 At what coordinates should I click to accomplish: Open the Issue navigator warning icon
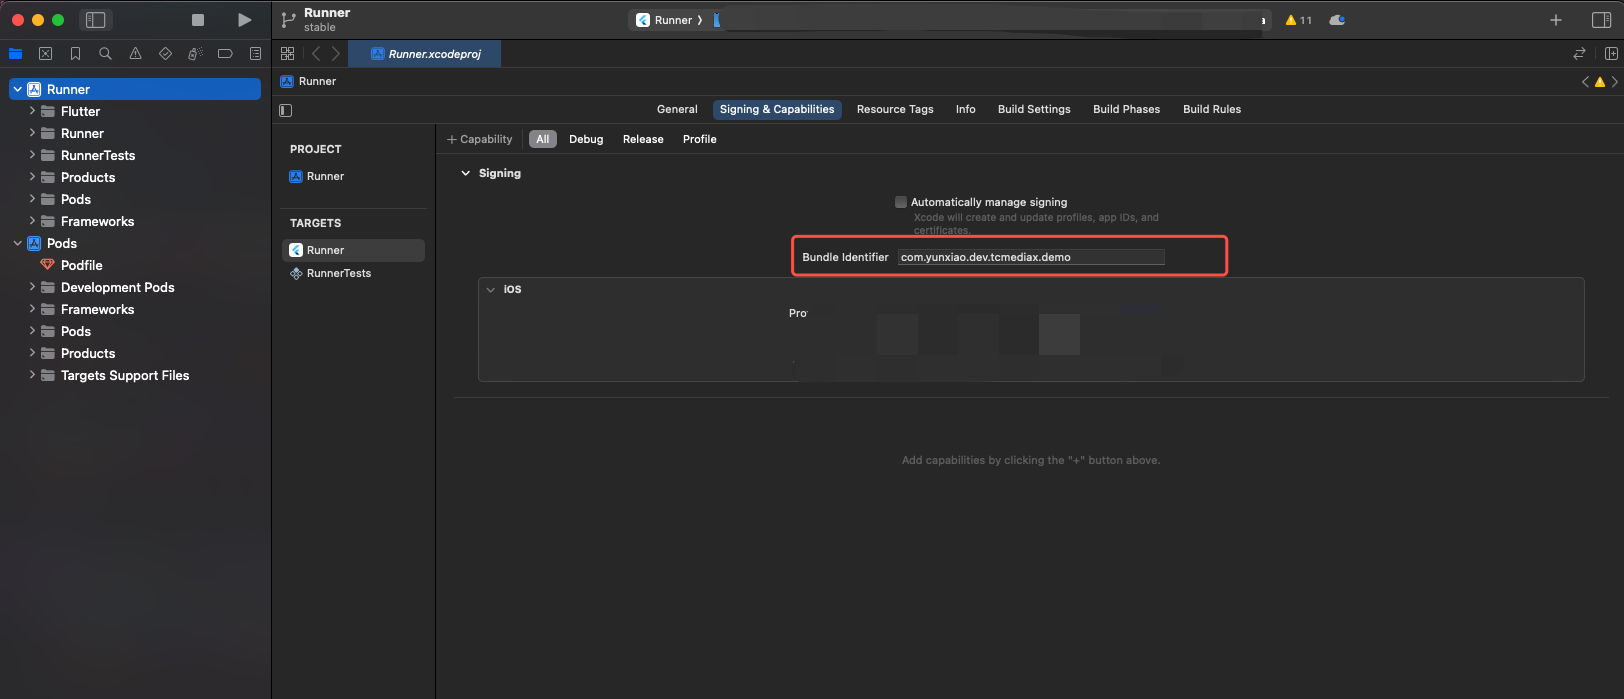click(135, 54)
